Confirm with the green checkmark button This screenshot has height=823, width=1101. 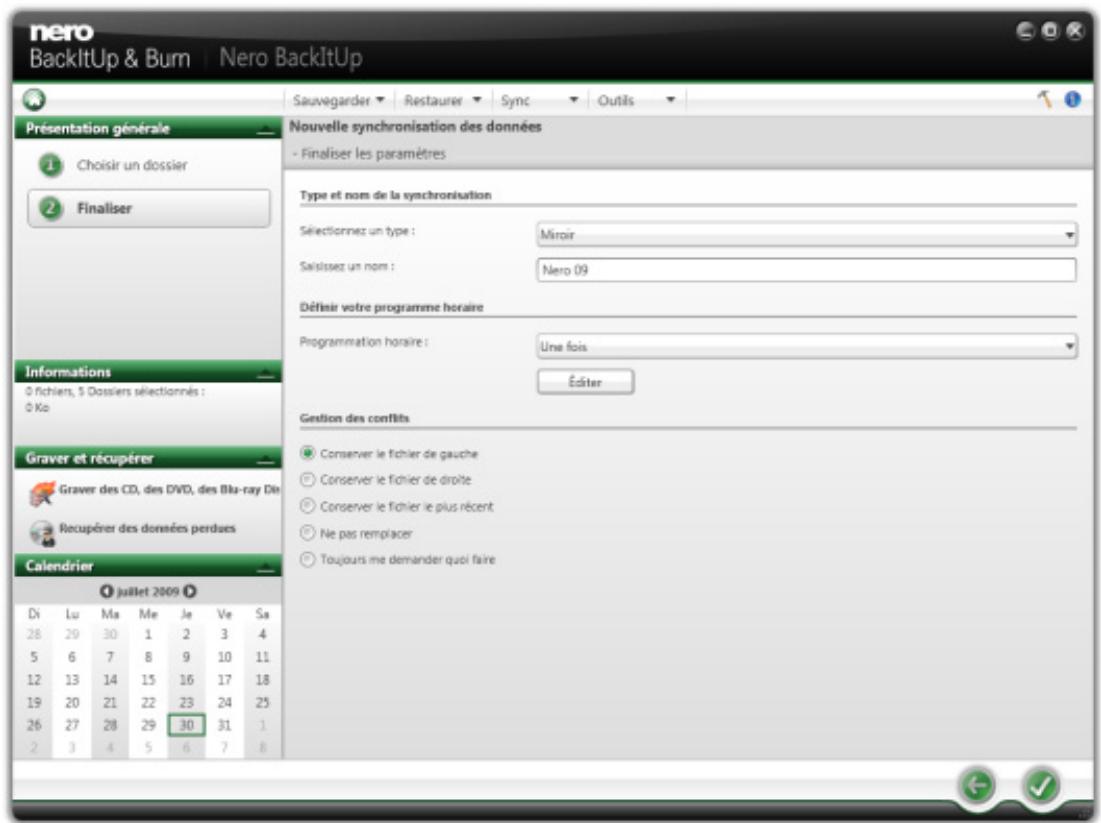(1041, 785)
